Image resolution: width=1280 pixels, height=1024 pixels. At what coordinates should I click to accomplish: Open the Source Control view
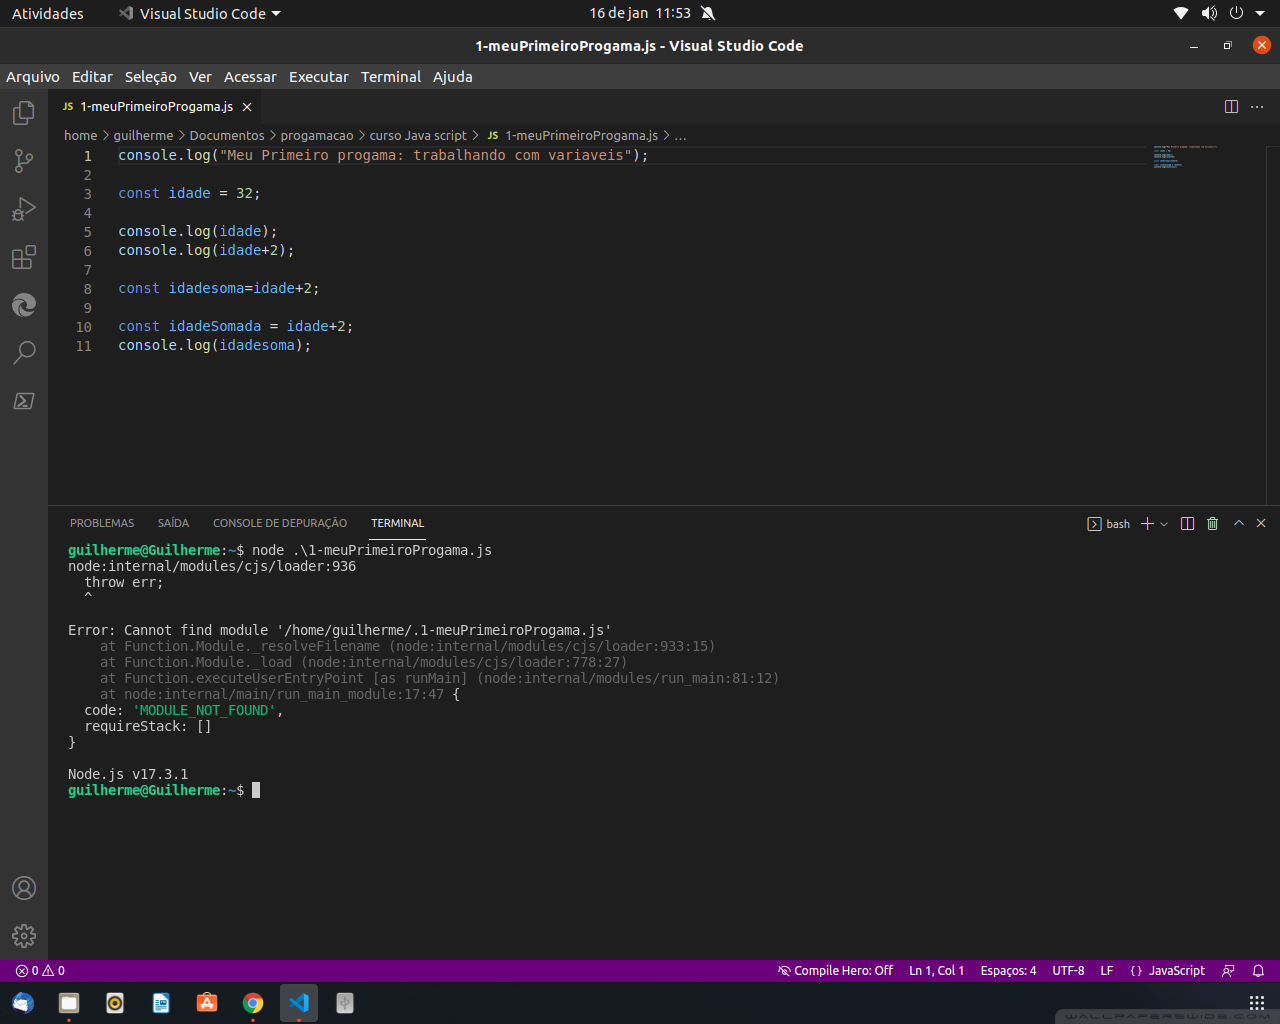click(24, 161)
